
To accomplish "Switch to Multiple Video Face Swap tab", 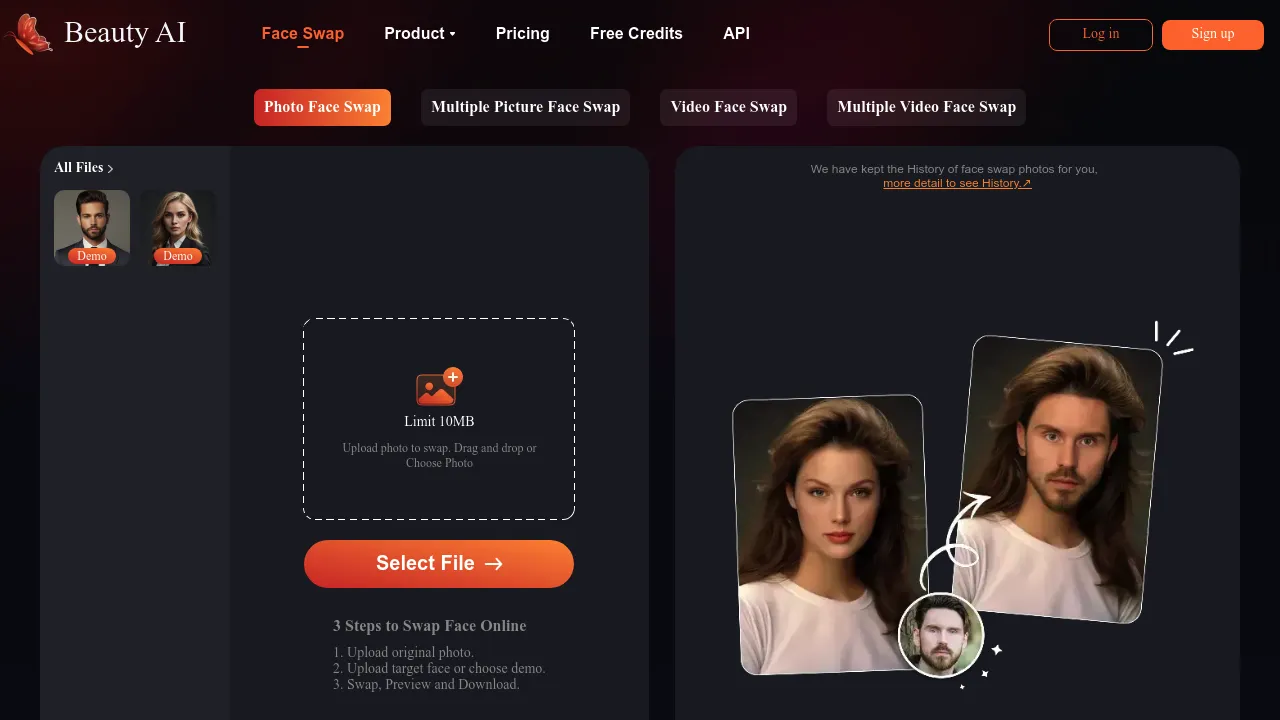I will (926, 107).
